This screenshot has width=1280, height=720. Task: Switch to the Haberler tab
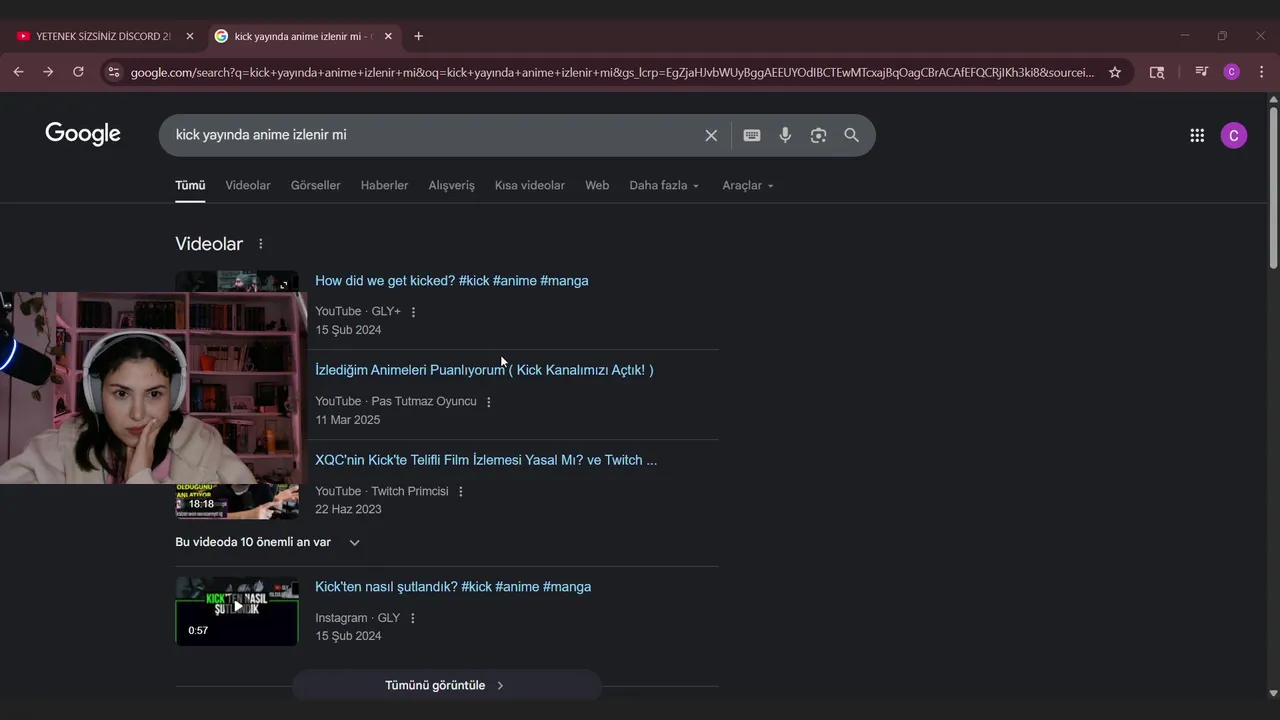384,186
